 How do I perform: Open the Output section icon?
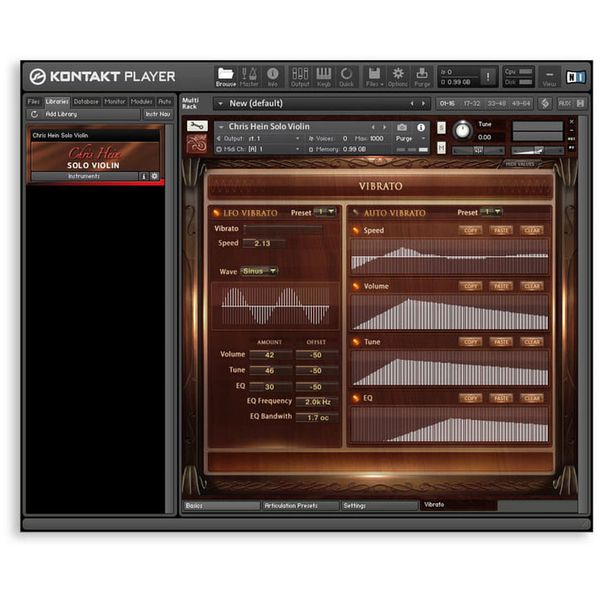point(300,77)
